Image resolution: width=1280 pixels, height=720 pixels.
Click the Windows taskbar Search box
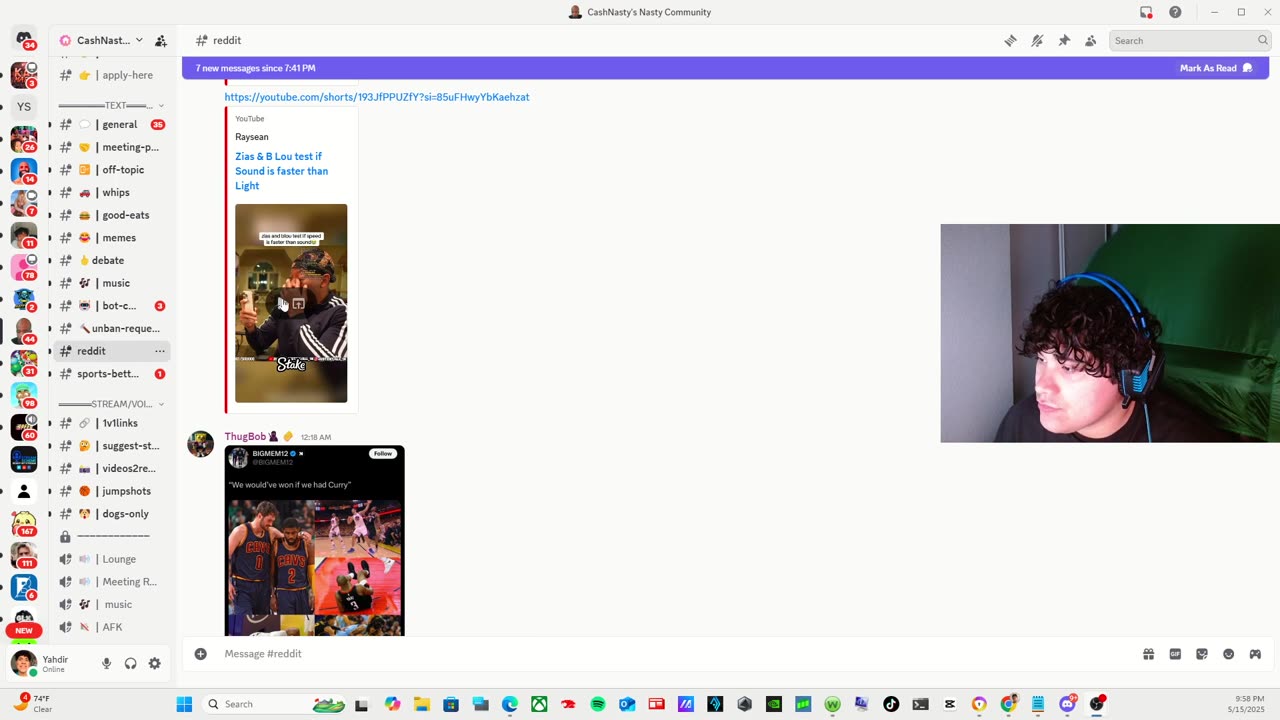272,704
